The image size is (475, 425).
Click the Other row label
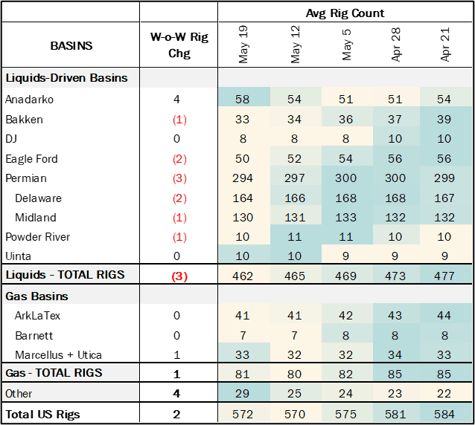pyautogui.click(x=19, y=394)
